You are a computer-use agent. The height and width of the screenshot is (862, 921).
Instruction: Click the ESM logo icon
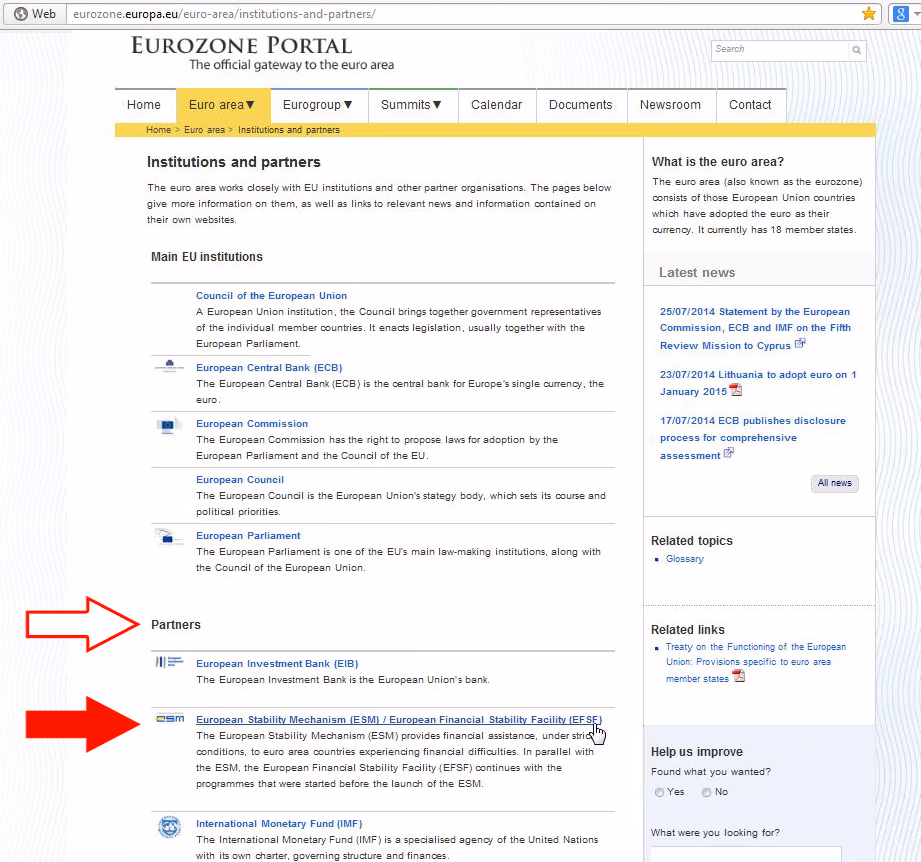pyautogui.click(x=170, y=718)
